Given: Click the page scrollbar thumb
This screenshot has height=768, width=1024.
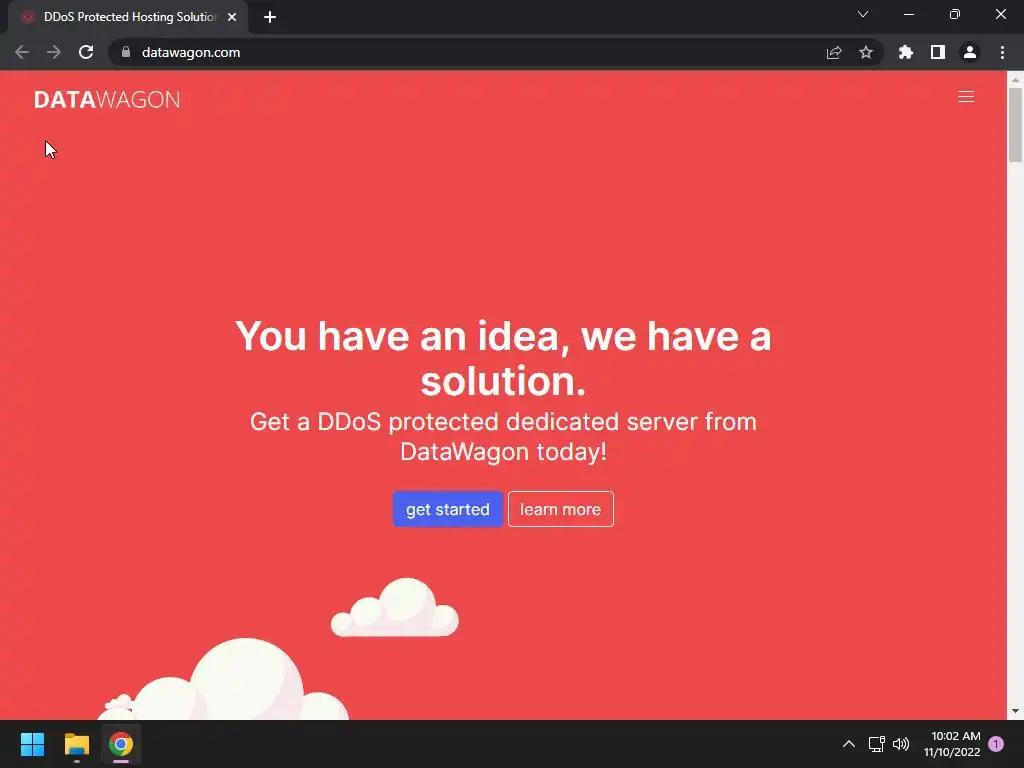Looking at the screenshot, I should coord(1015,124).
